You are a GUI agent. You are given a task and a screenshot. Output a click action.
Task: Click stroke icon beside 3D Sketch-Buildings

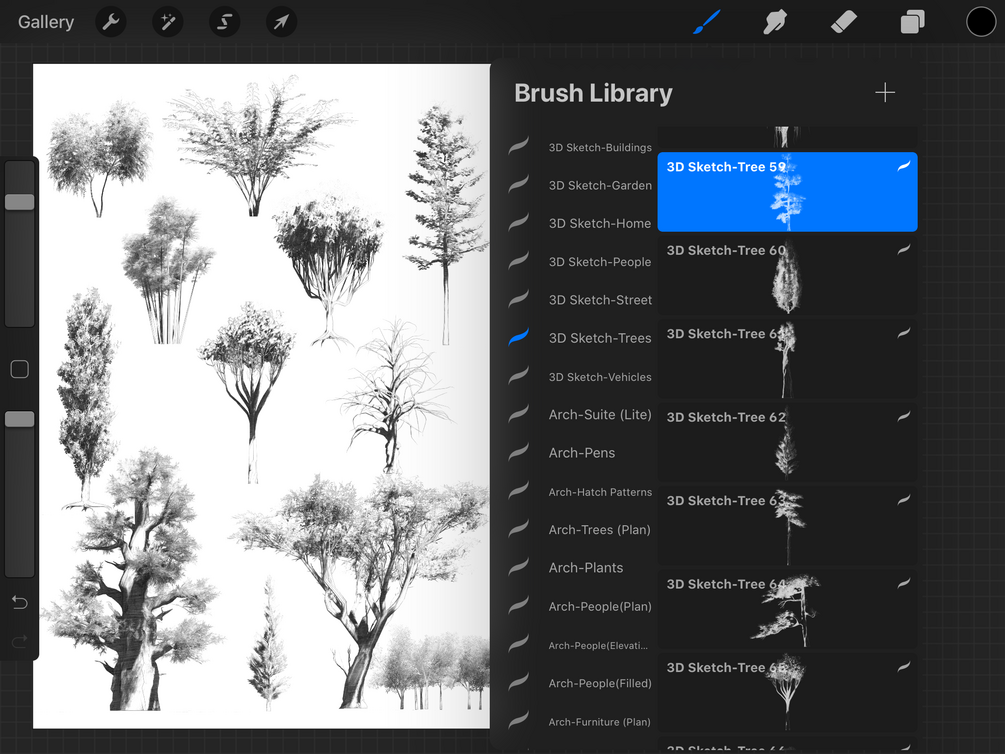[x=519, y=146]
